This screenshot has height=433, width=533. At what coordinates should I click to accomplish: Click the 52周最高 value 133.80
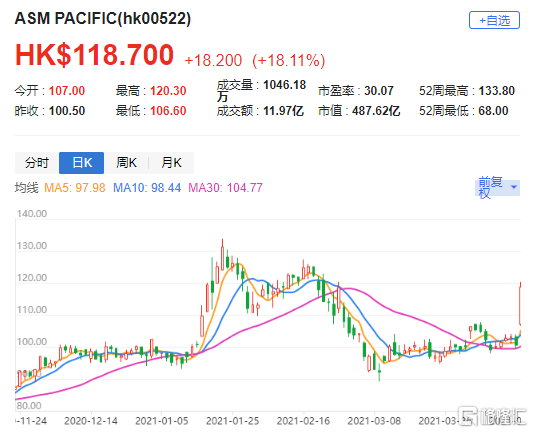point(497,91)
